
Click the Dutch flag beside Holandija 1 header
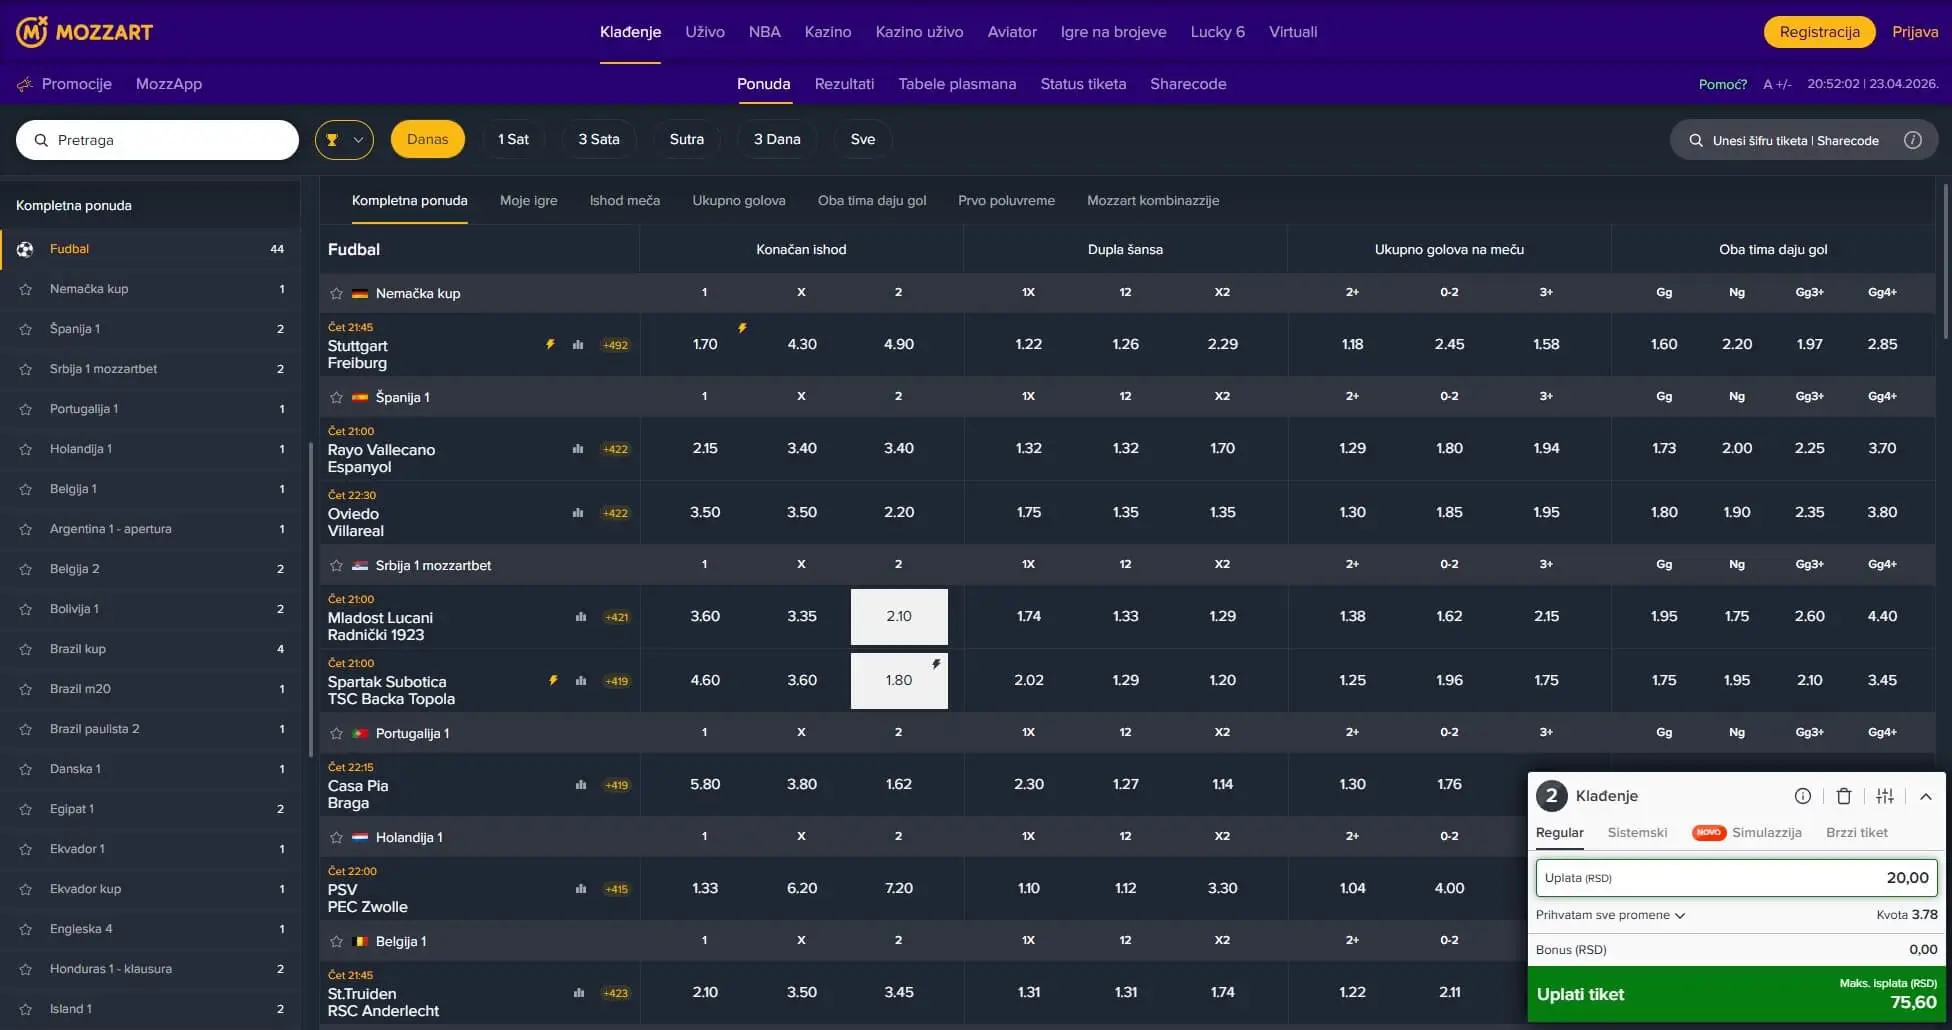tap(360, 838)
